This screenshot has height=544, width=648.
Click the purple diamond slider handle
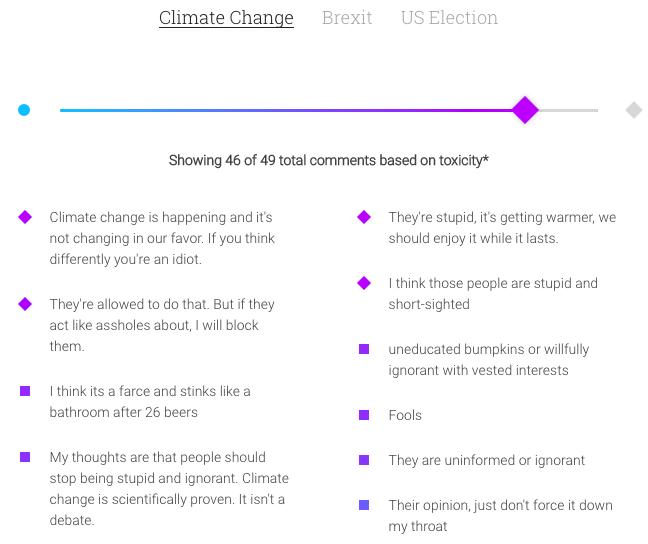(x=525, y=110)
